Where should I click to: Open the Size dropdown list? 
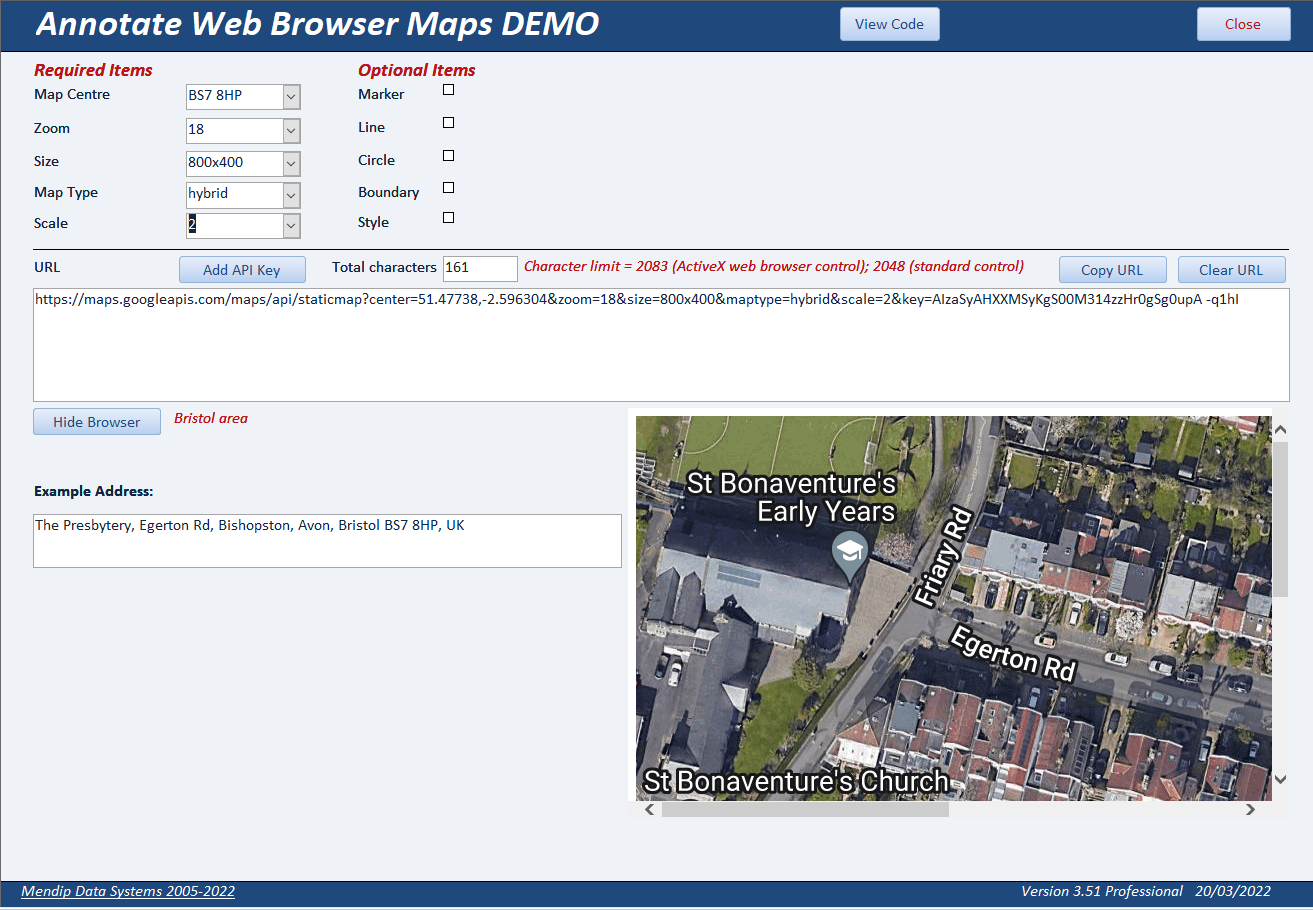tap(291, 163)
